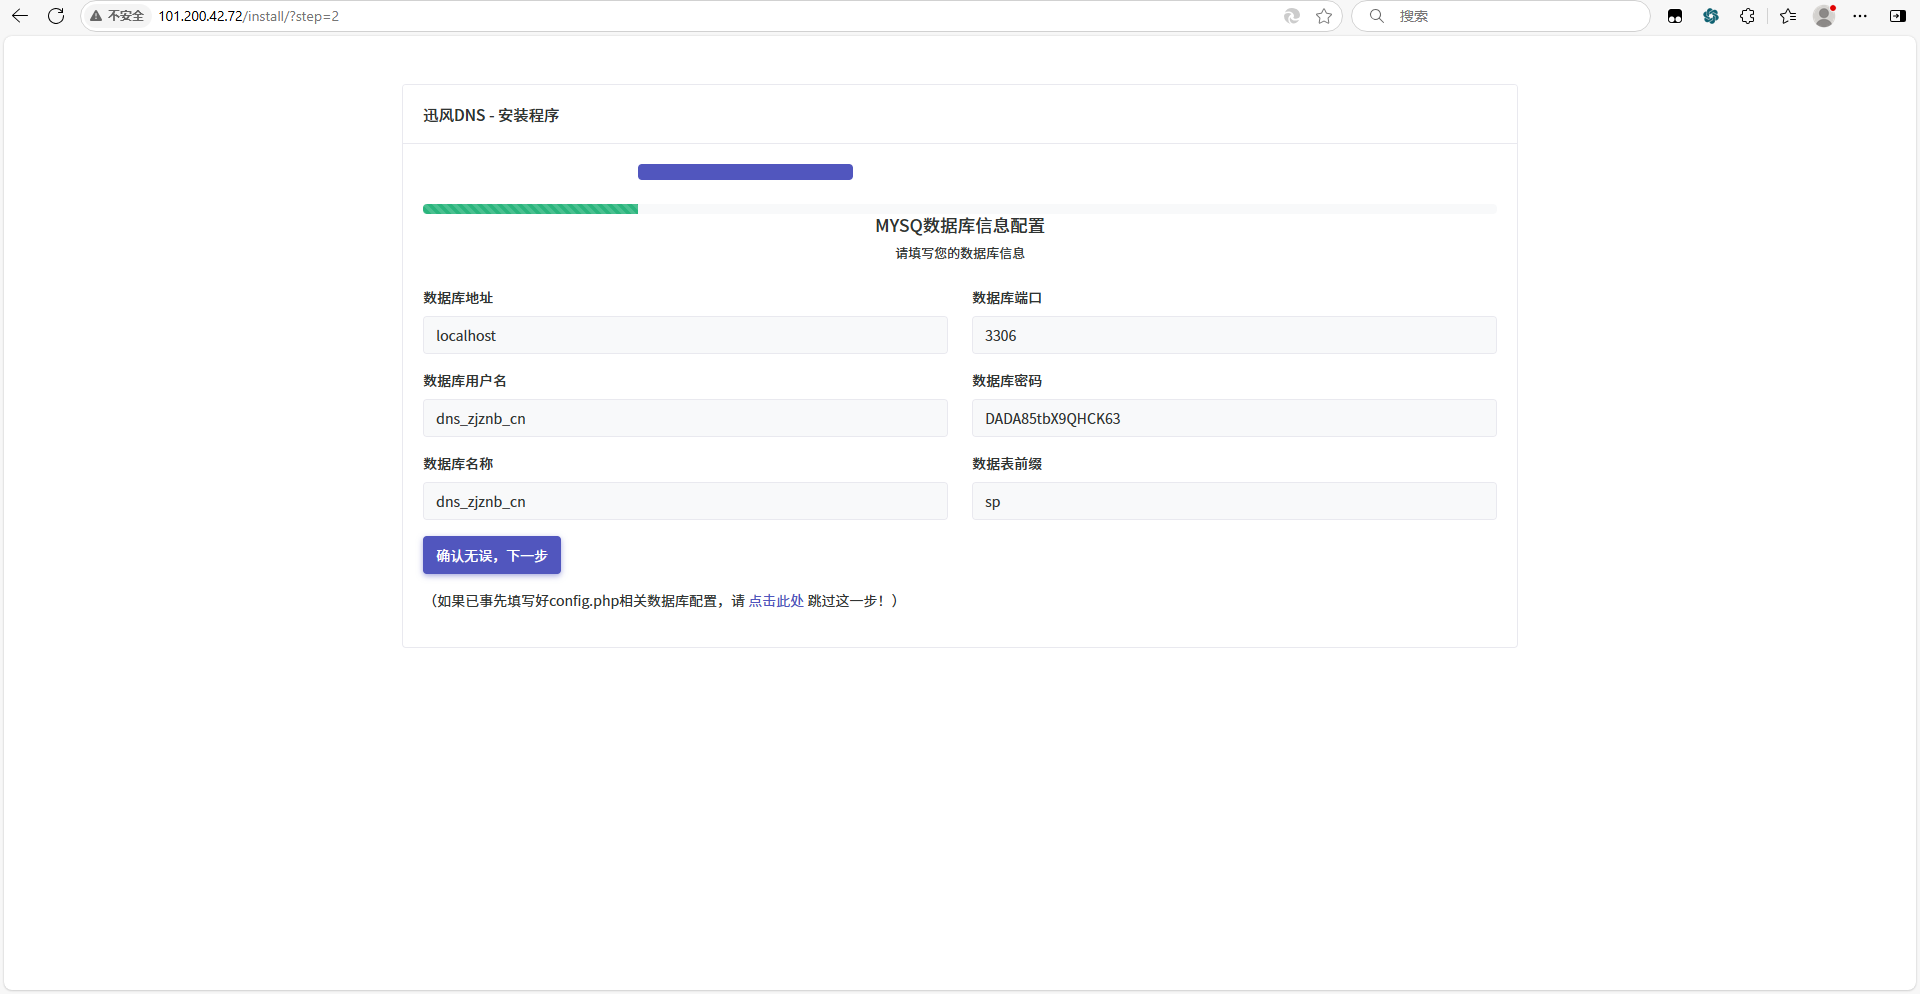Screen dimensions: 1920x994
Task: Open the favorites list icon
Action: pyautogui.click(x=1788, y=16)
